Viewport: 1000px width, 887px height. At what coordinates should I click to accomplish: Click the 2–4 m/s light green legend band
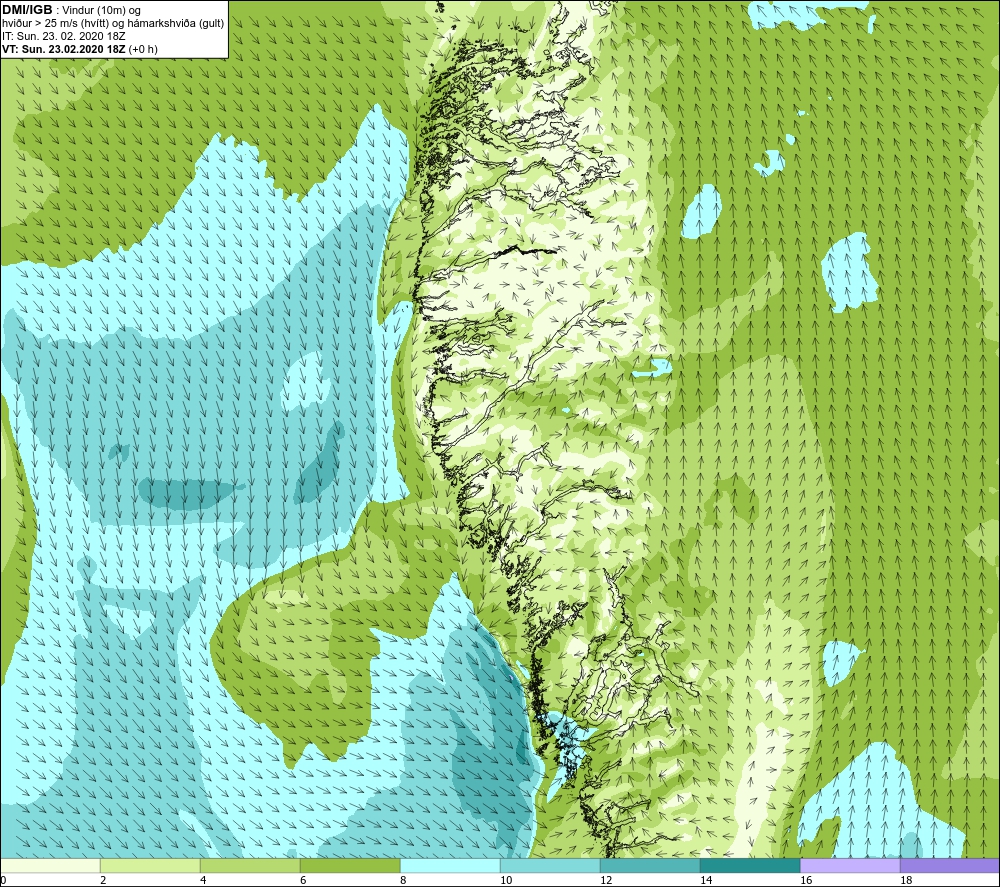pyautogui.click(x=151, y=865)
